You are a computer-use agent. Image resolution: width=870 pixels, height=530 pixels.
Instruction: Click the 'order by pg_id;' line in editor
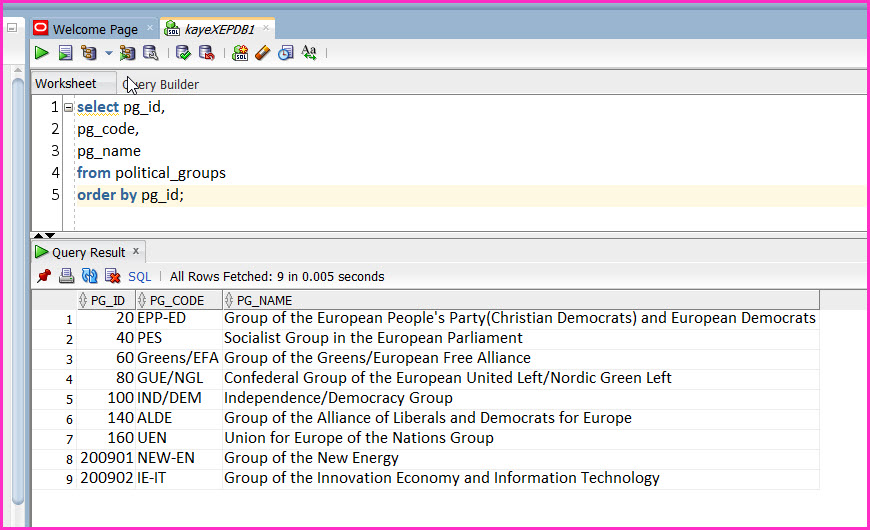[x=130, y=195]
